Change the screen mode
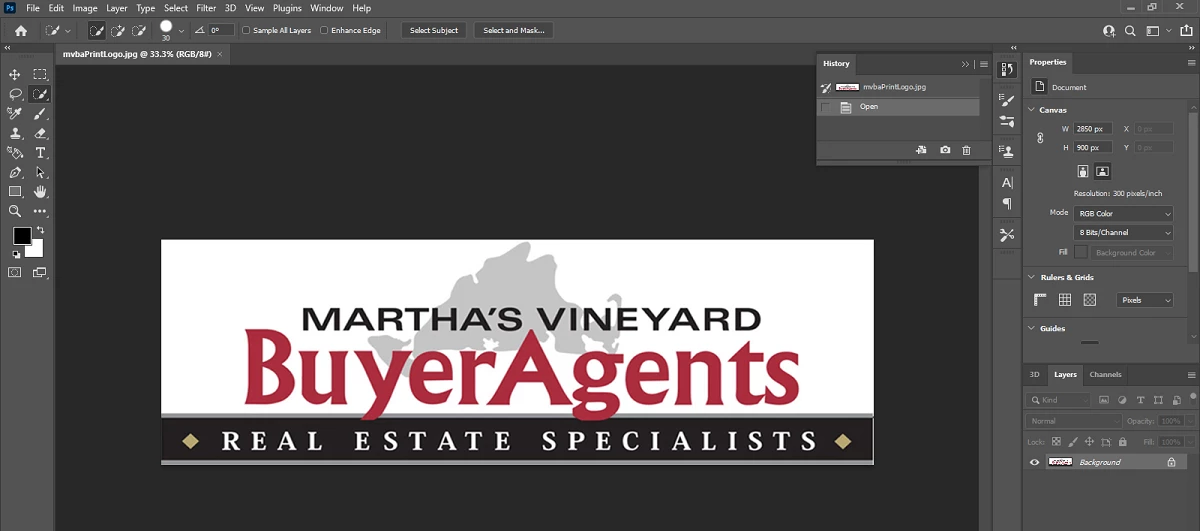The height and width of the screenshot is (531, 1200). coord(40,272)
